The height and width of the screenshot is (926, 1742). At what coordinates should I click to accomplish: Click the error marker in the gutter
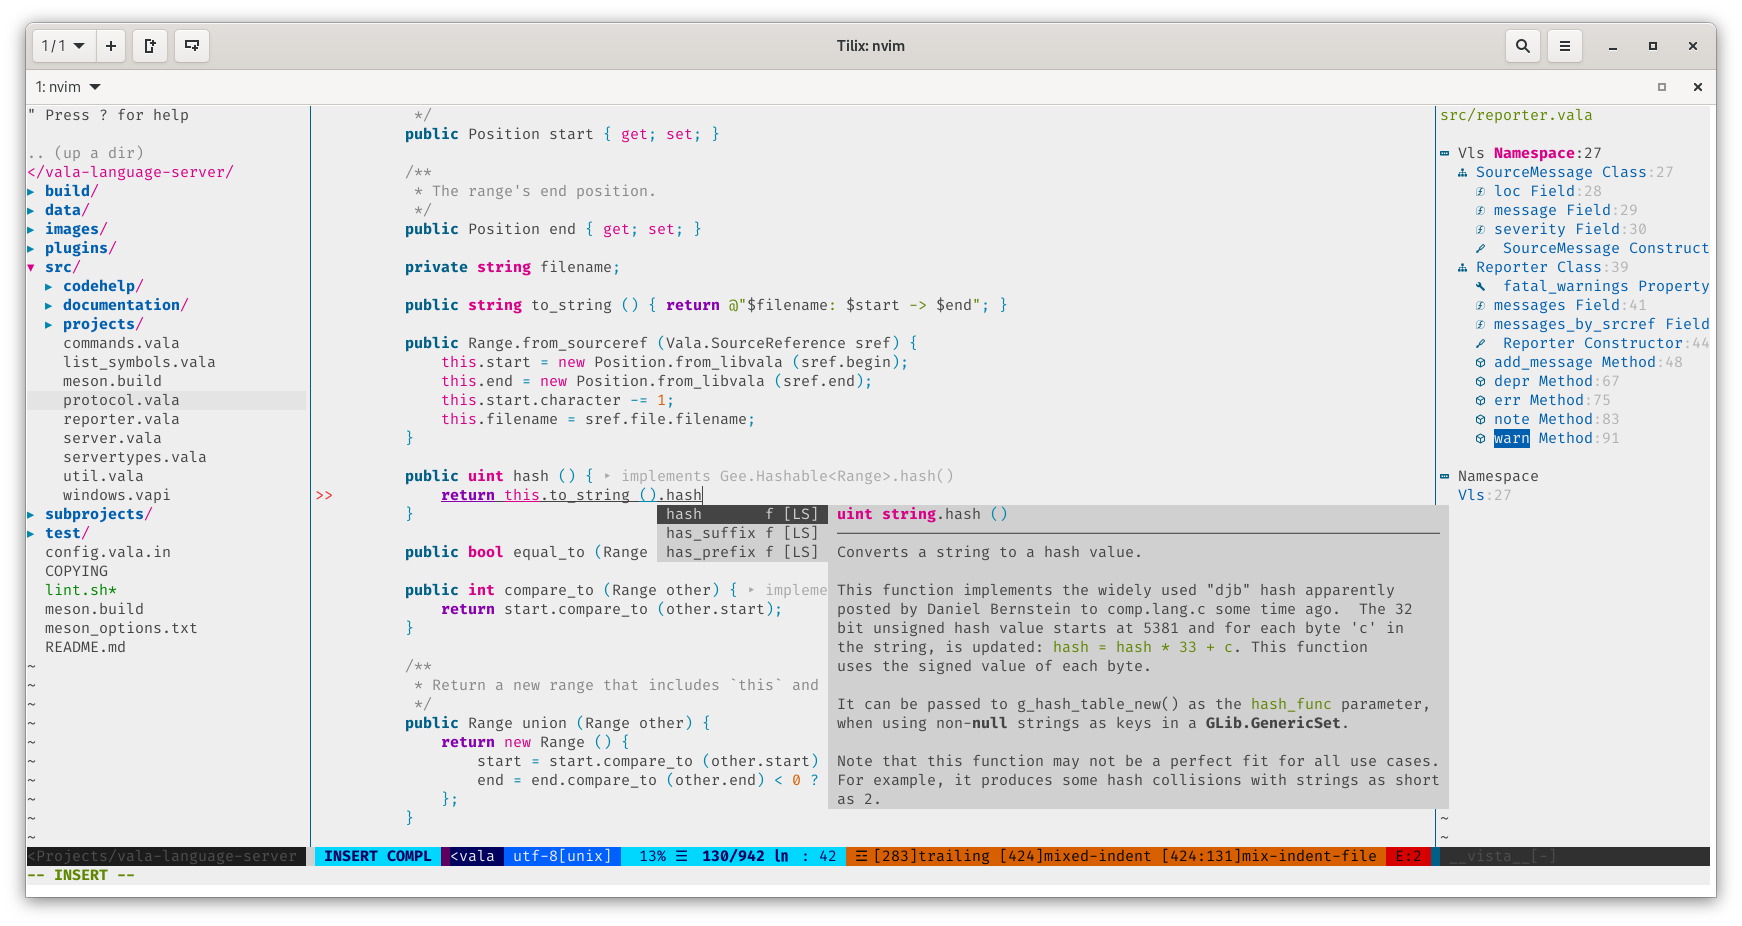coord(324,495)
